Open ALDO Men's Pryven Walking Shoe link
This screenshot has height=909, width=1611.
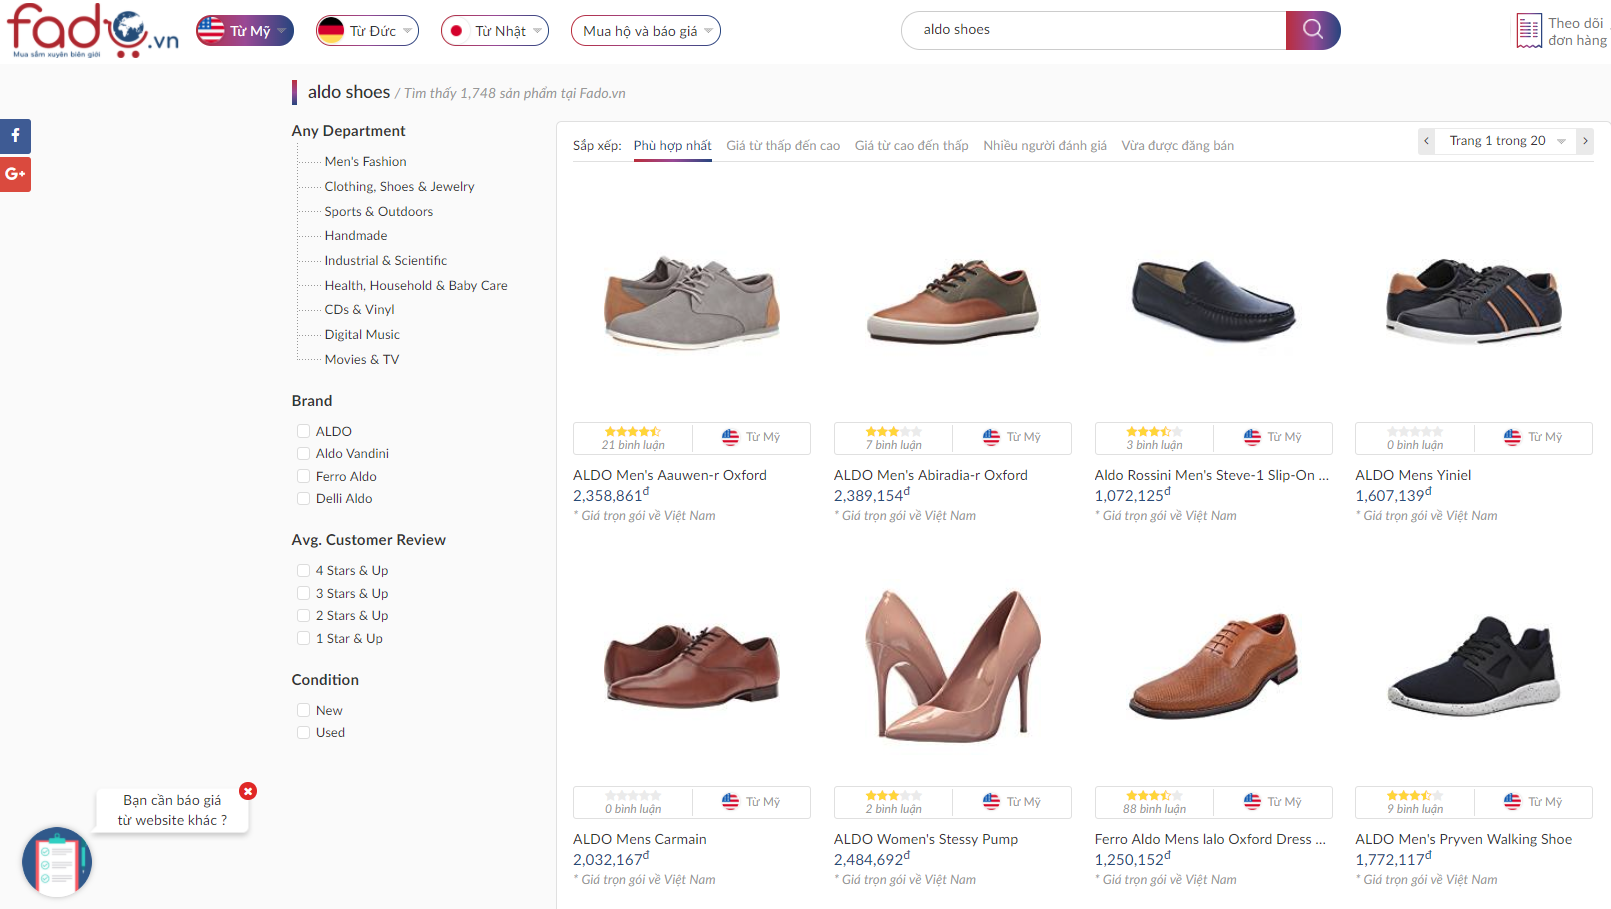click(1463, 839)
